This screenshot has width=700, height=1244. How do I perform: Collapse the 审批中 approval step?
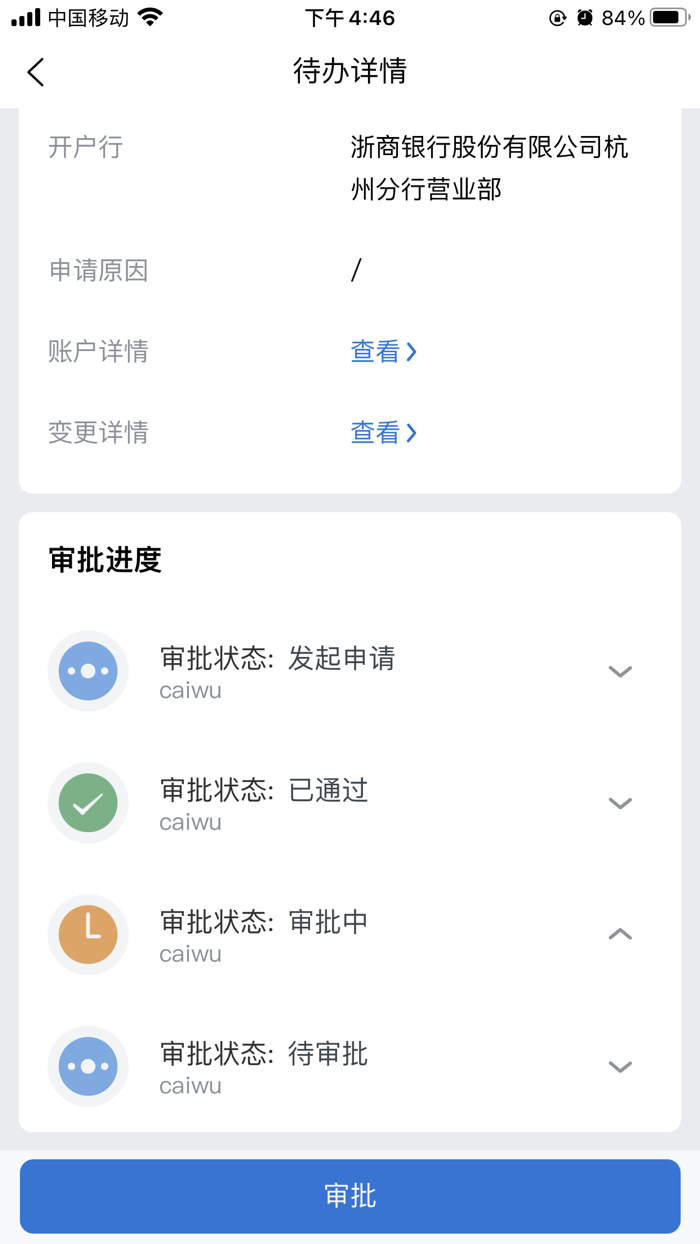(620, 934)
